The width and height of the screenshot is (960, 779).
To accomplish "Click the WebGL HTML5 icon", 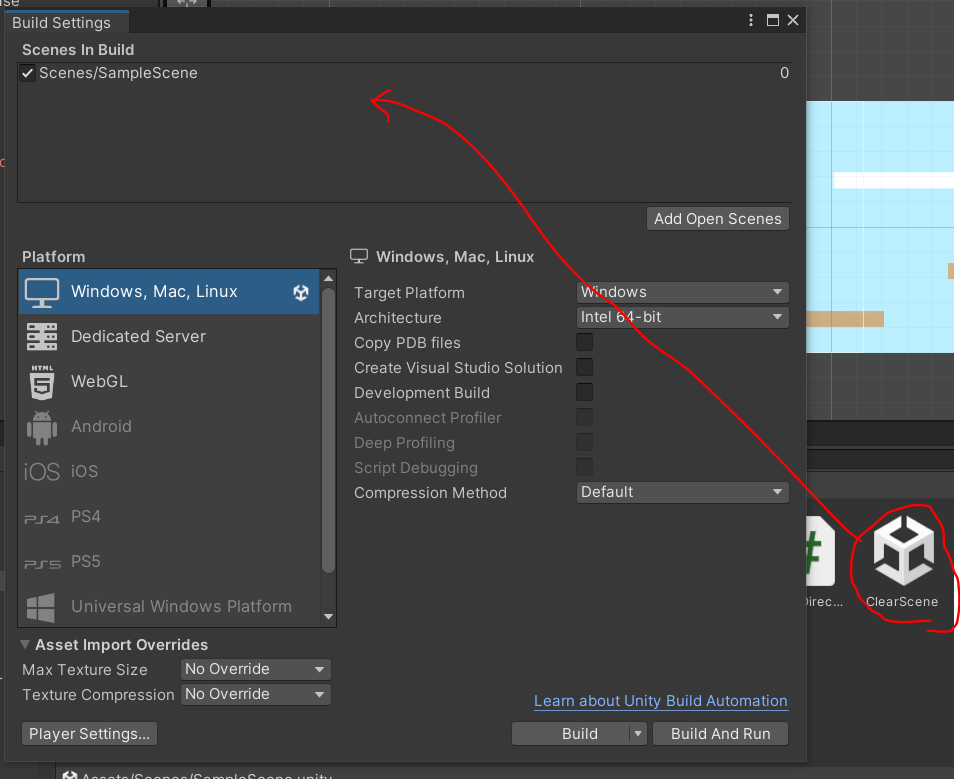I will point(42,382).
